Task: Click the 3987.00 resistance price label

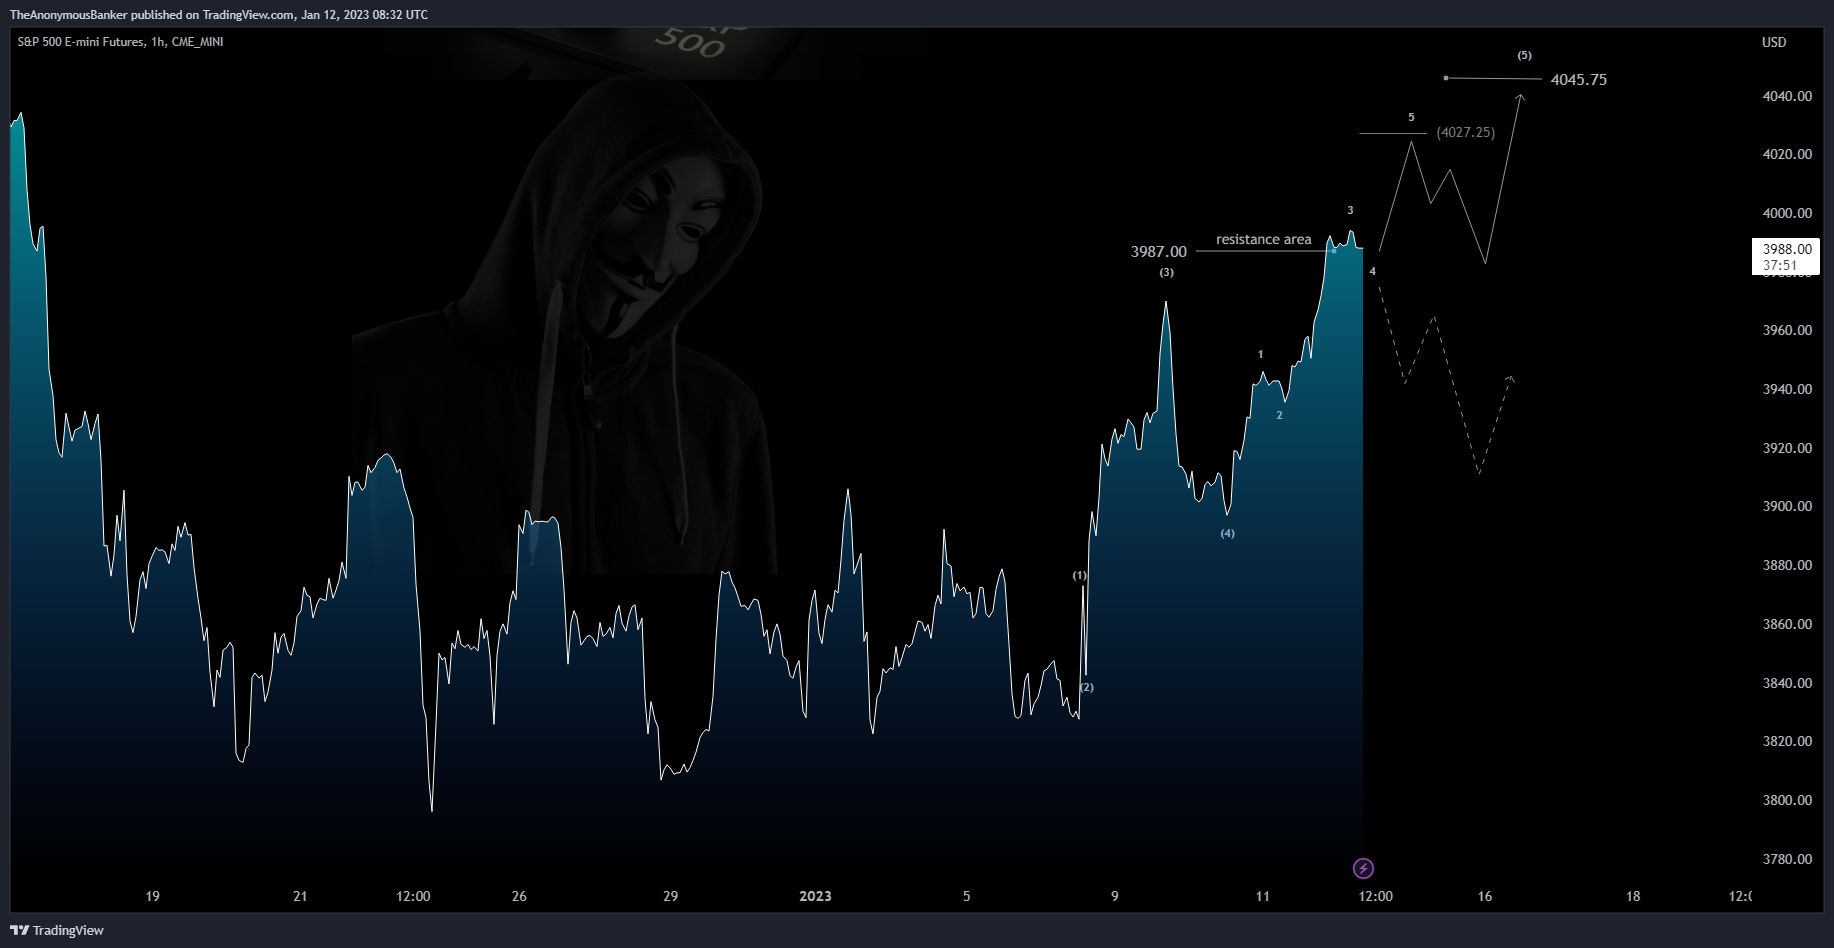Action: 1159,252
